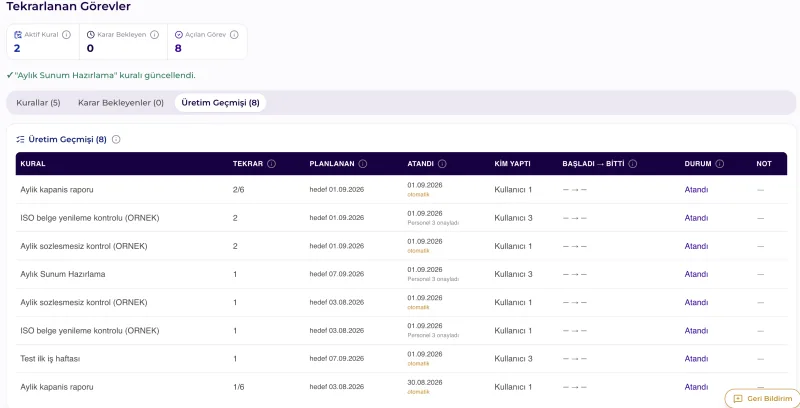Click Karar Bekleyen count 0
The width and height of the screenshot is (800, 408).
[90, 48]
